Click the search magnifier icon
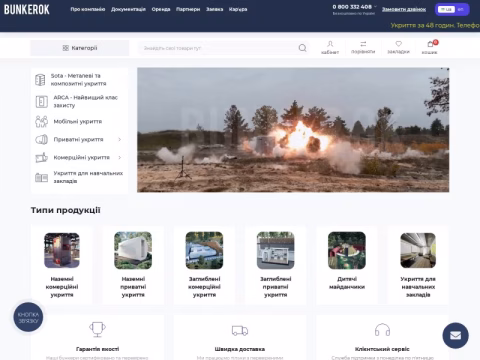The width and height of the screenshot is (480, 360). click(x=302, y=48)
